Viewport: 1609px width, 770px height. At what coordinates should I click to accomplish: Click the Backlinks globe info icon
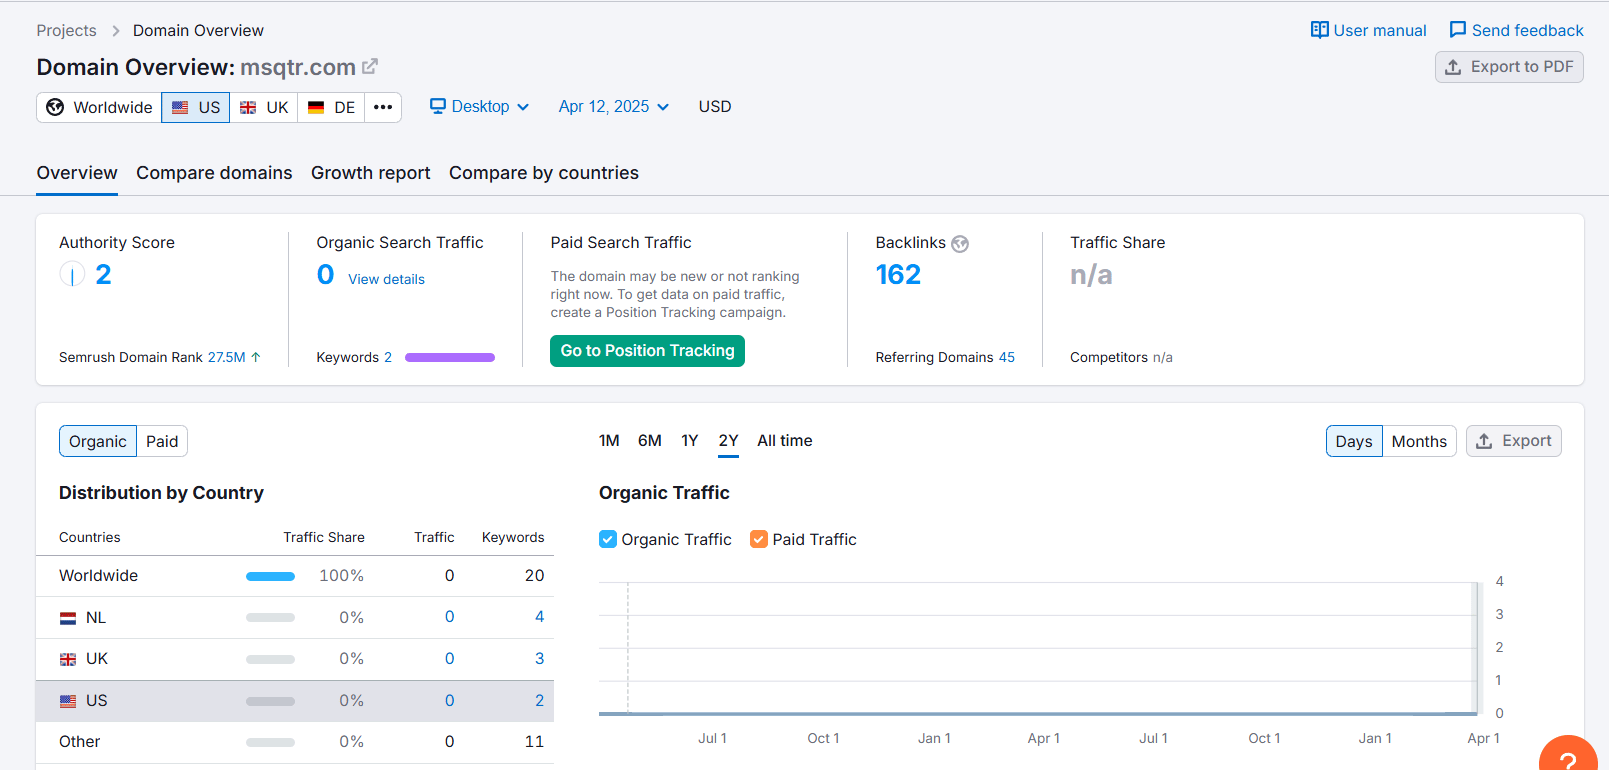(960, 243)
